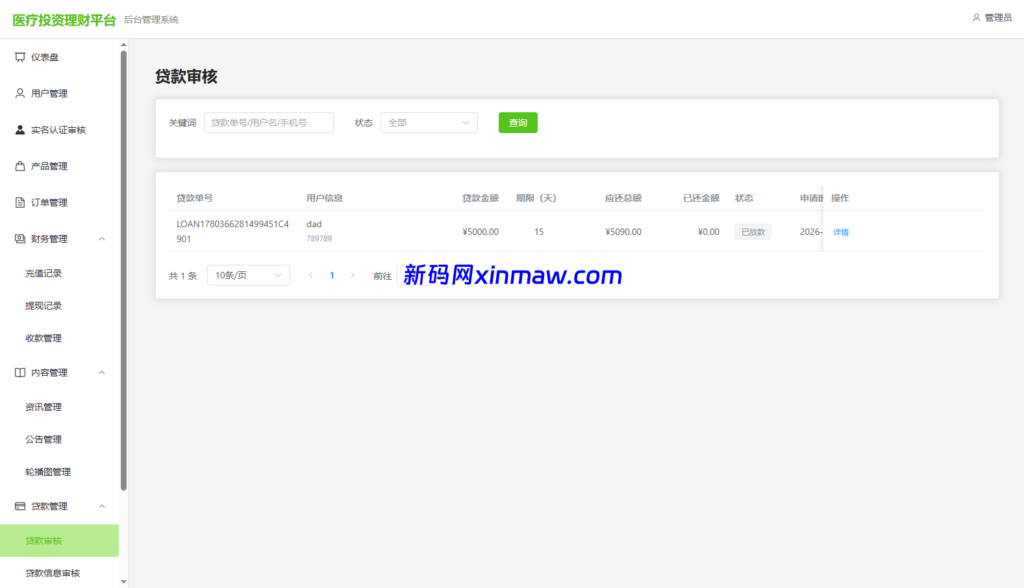Viewport: 1024px width, 588px height.
Task: Select the highlighted 贷款审核 menu item
Action: coord(59,540)
